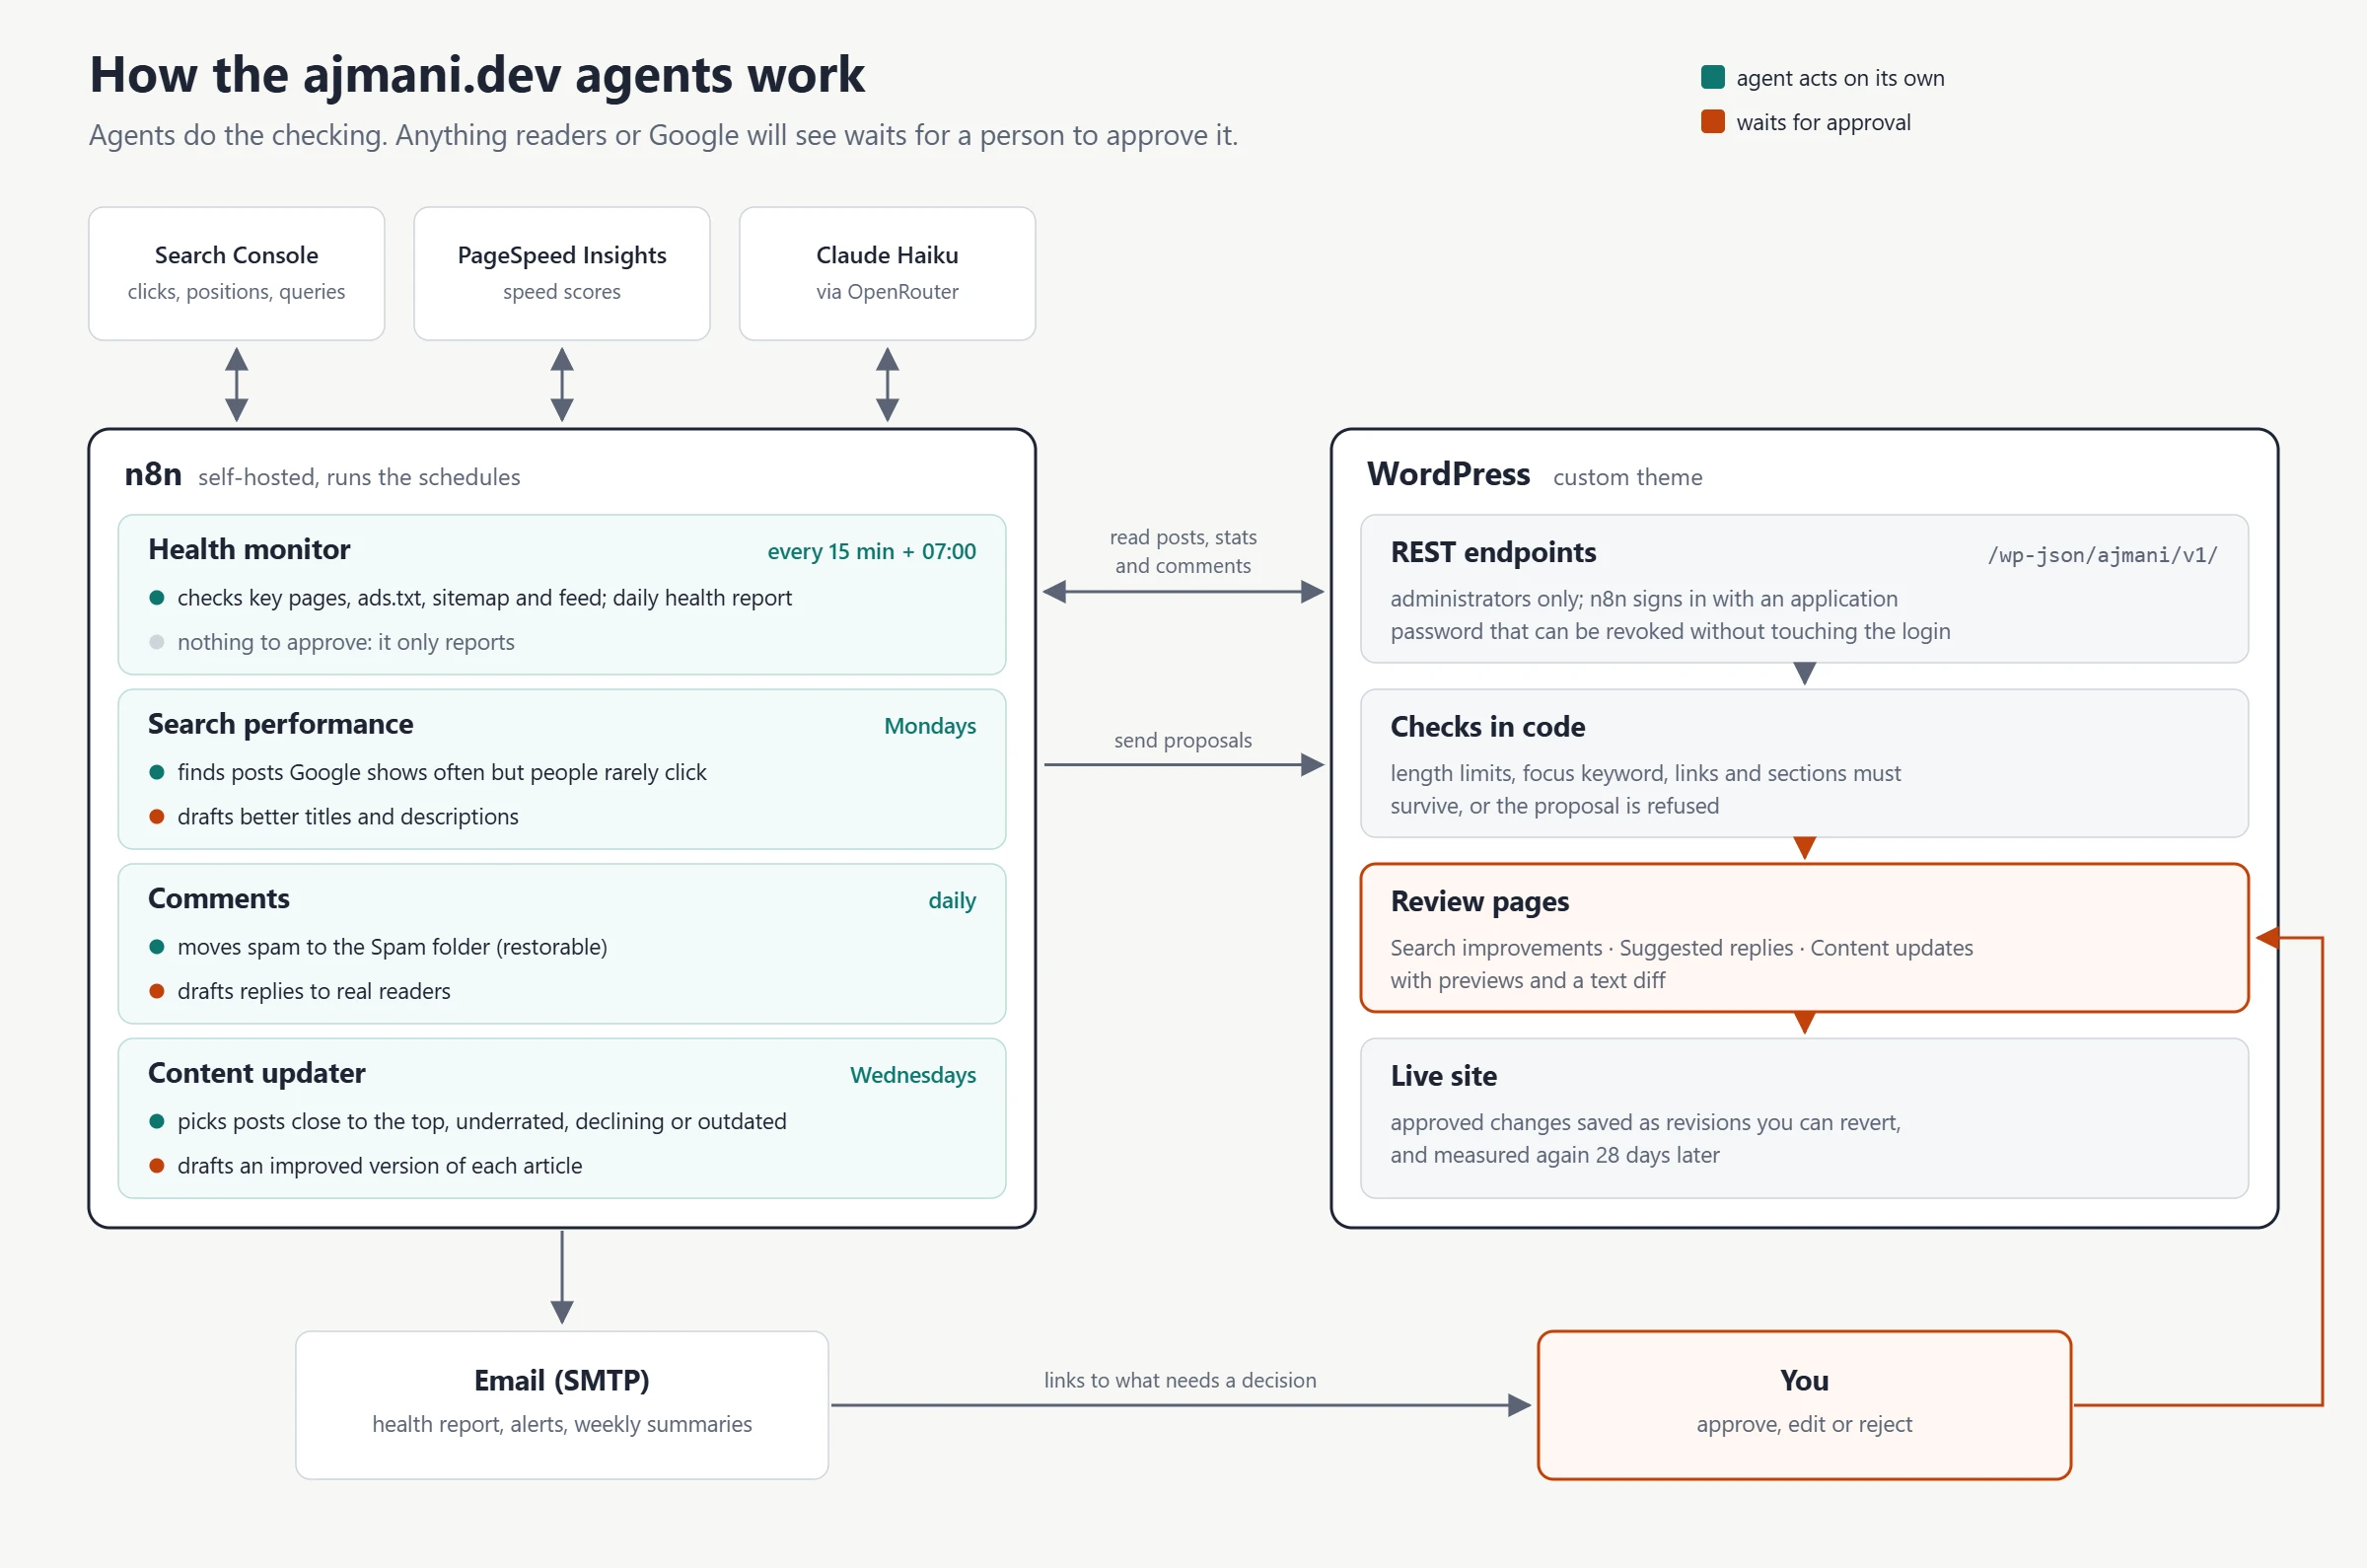Image resolution: width=2367 pixels, height=1568 pixels.
Task: Click the 'Mondays' schedule label
Action: pyautogui.click(x=929, y=725)
